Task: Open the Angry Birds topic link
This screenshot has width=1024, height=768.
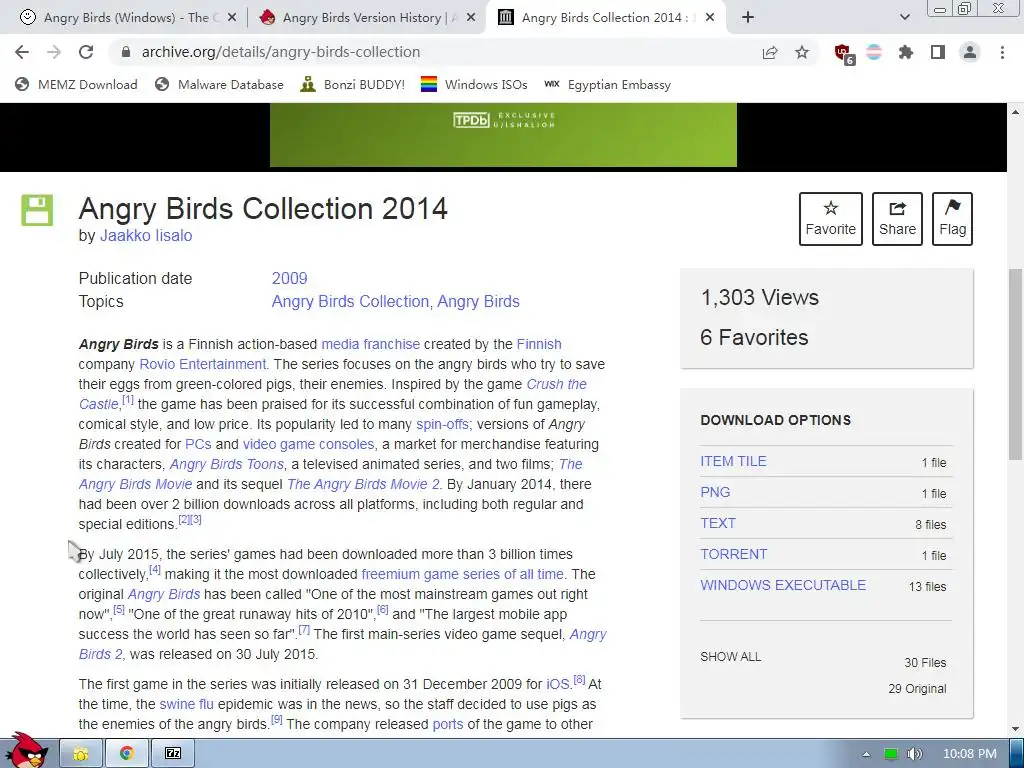Action: coord(478,302)
